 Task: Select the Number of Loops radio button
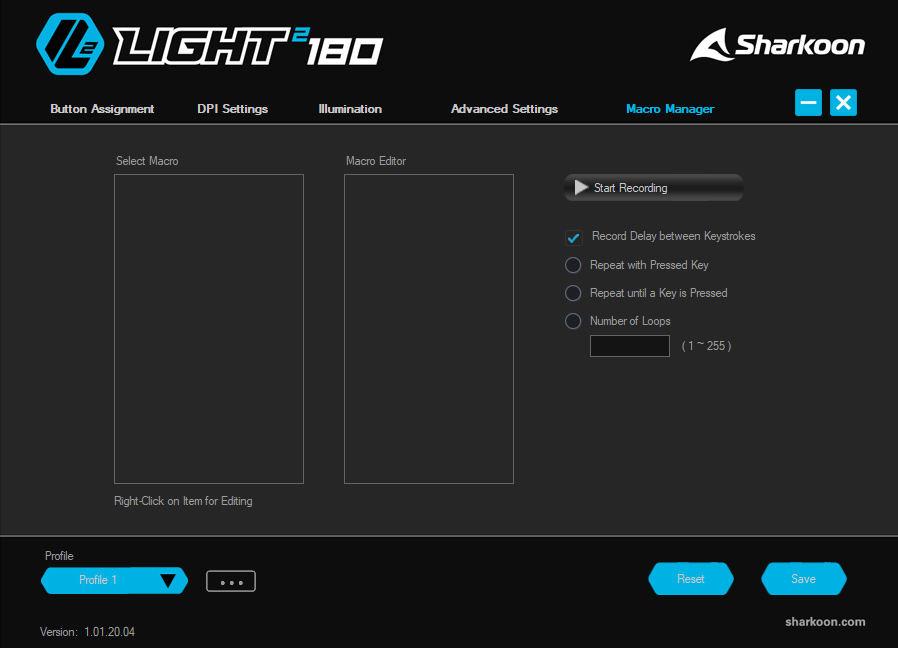click(x=573, y=321)
